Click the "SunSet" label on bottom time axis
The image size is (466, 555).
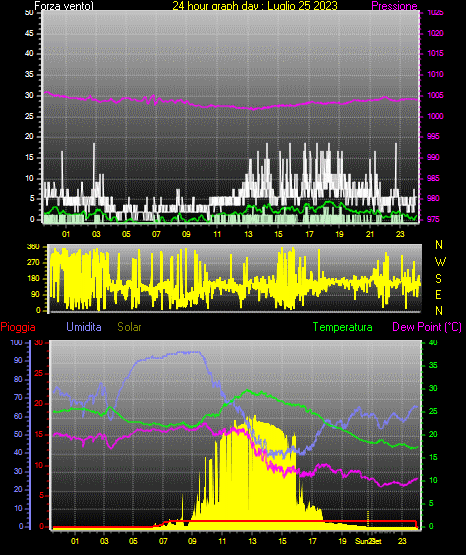coord(368,541)
